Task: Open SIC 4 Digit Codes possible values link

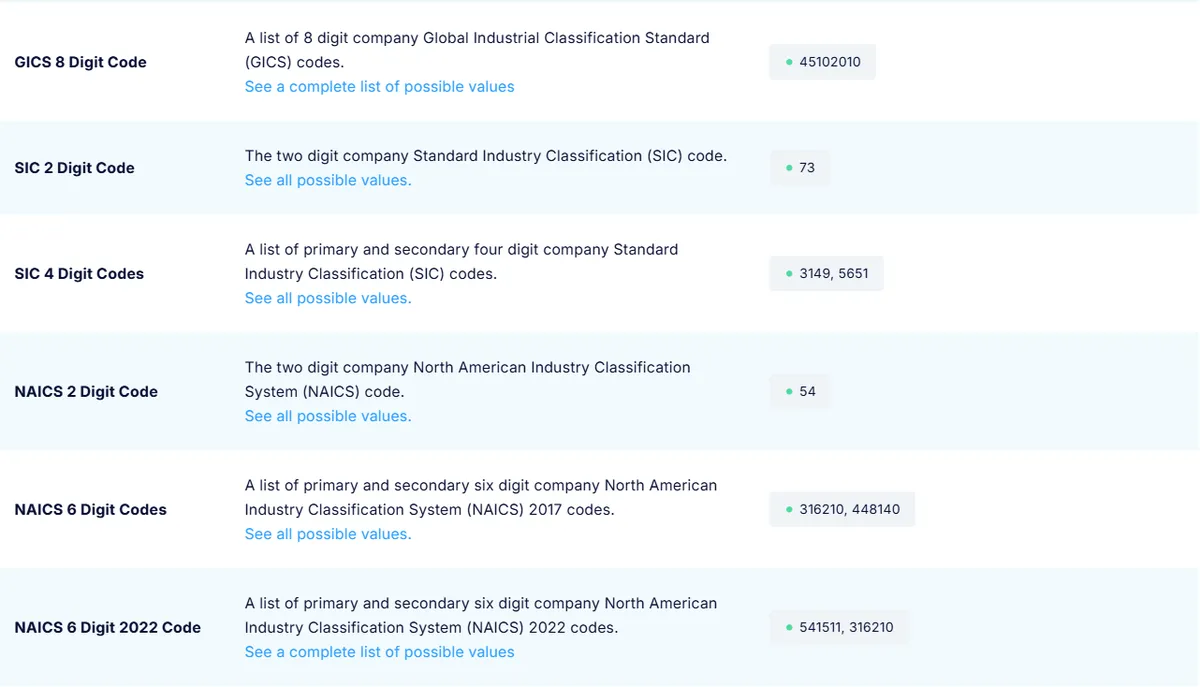Action: click(x=328, y=298)
